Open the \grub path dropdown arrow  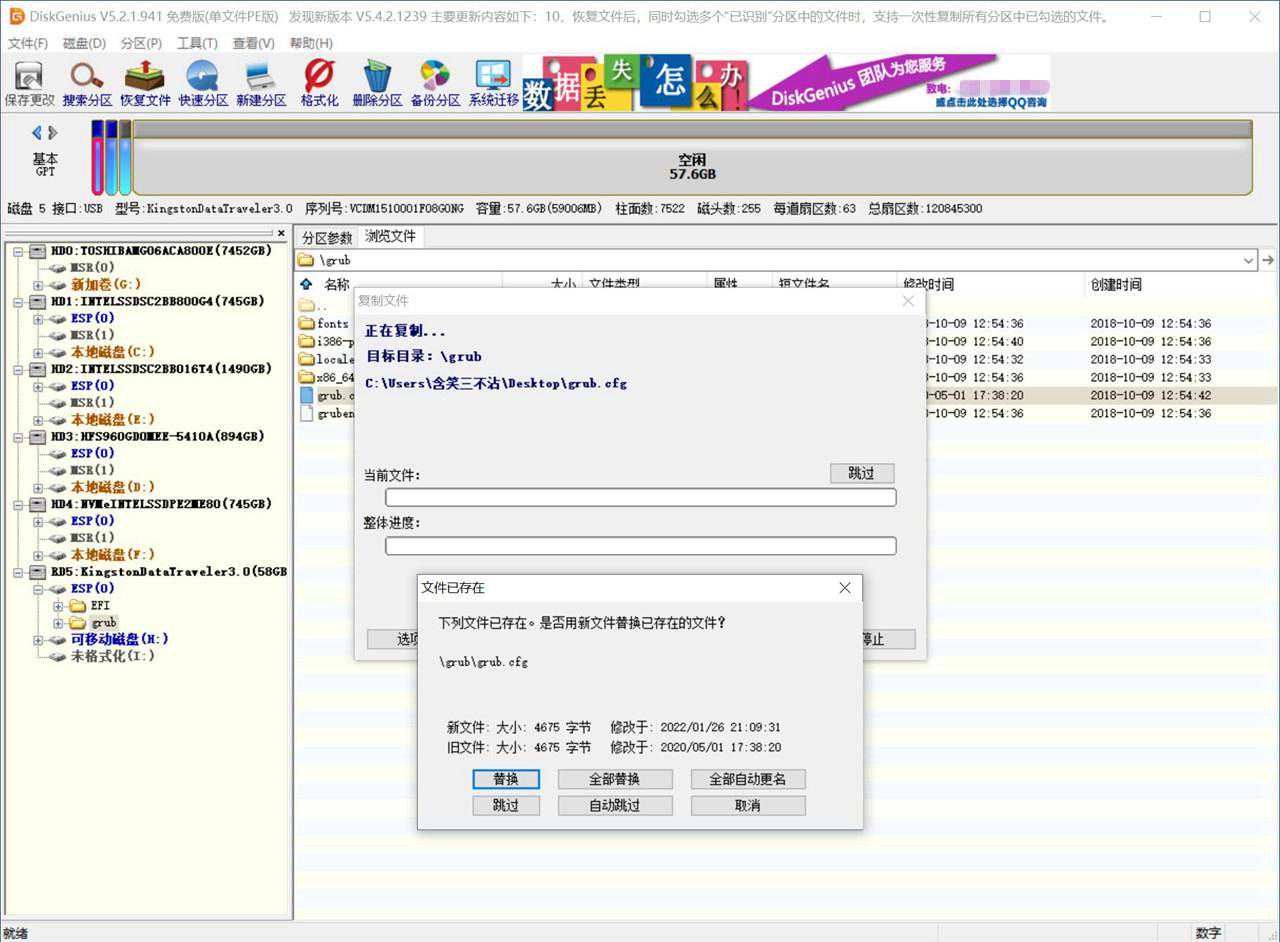point(1248,260)
